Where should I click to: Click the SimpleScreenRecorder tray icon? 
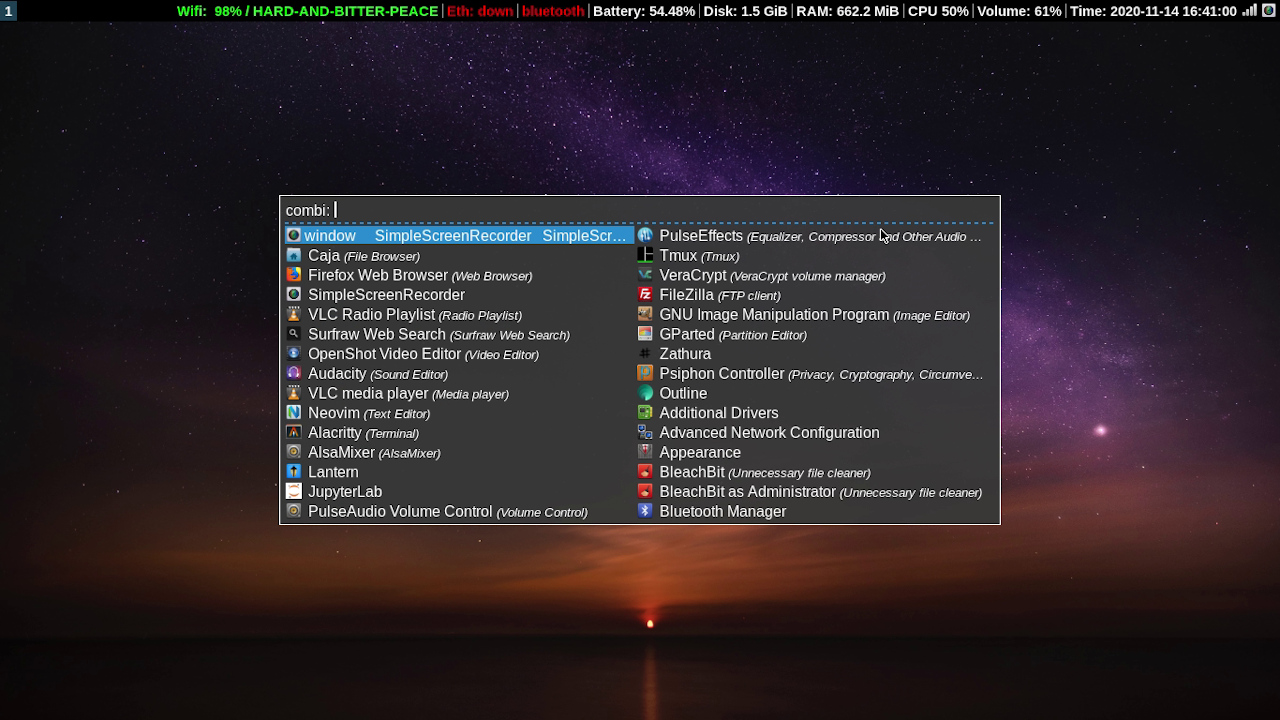click(x=1268, y=10)
